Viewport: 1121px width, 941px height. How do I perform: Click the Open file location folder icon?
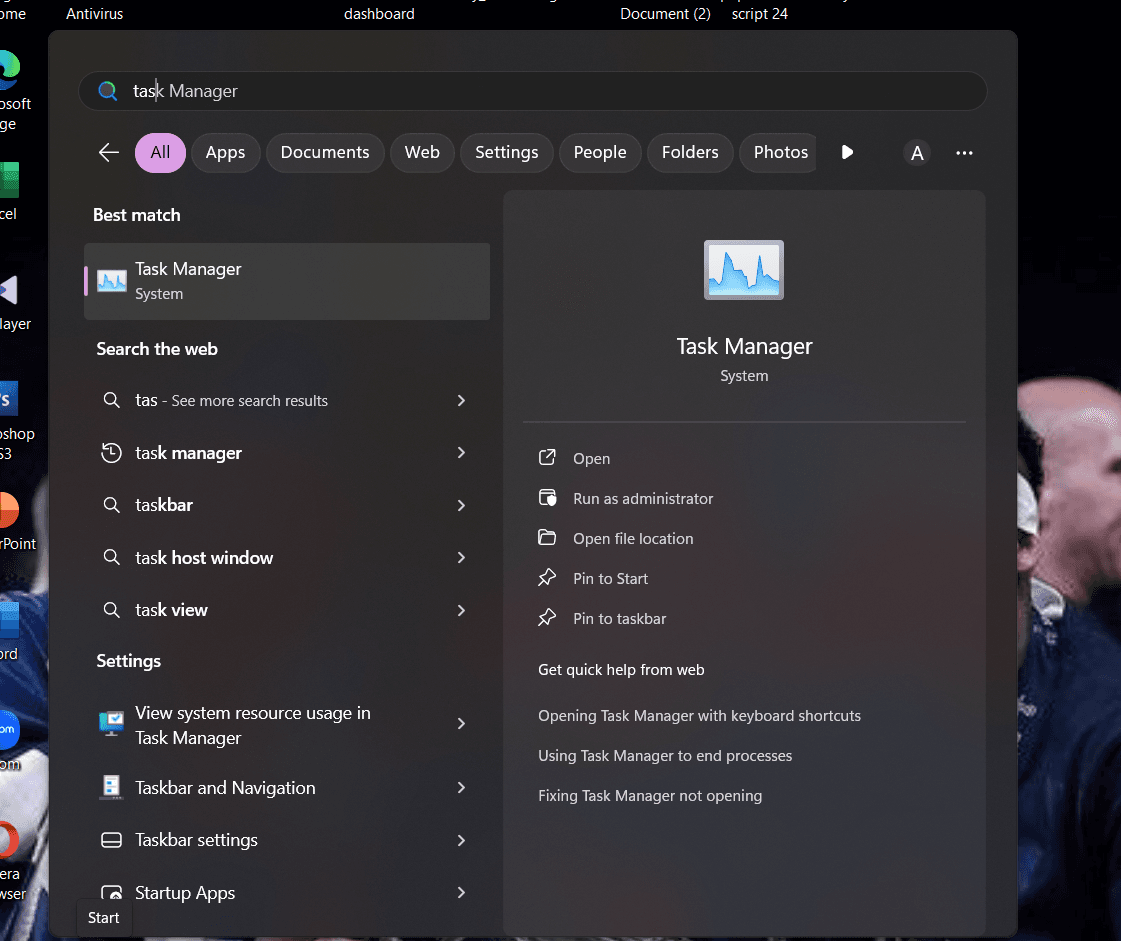547,538
